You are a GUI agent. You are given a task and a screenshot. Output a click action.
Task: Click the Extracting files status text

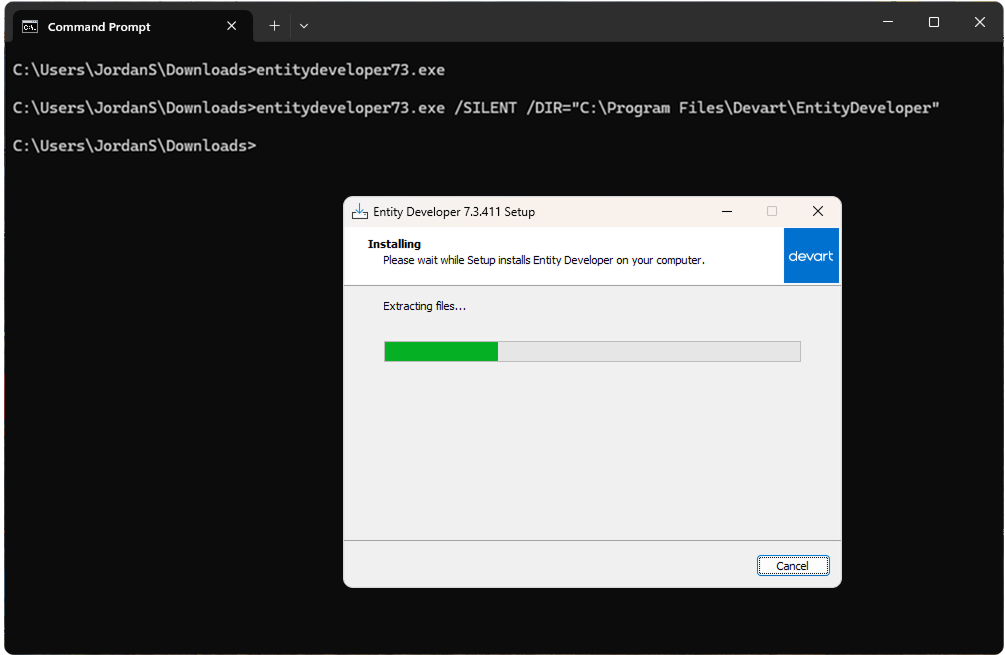tap(424, 306)
